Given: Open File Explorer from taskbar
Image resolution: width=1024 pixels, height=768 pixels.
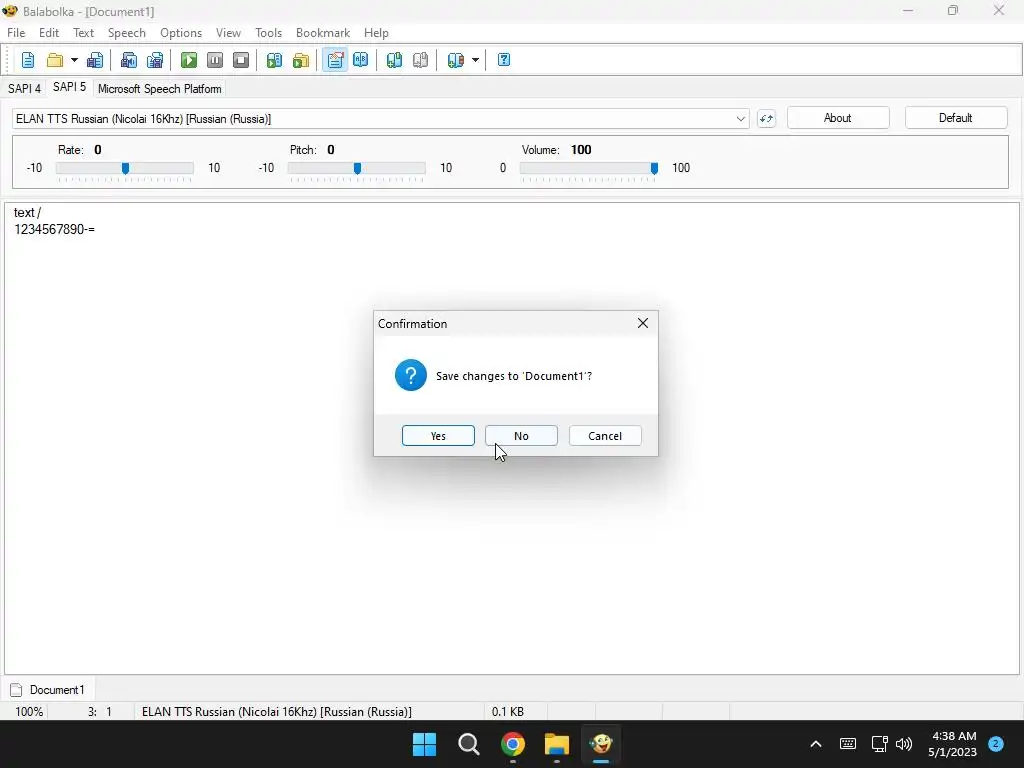Looking at the screenshot, I should pos(557,744).
